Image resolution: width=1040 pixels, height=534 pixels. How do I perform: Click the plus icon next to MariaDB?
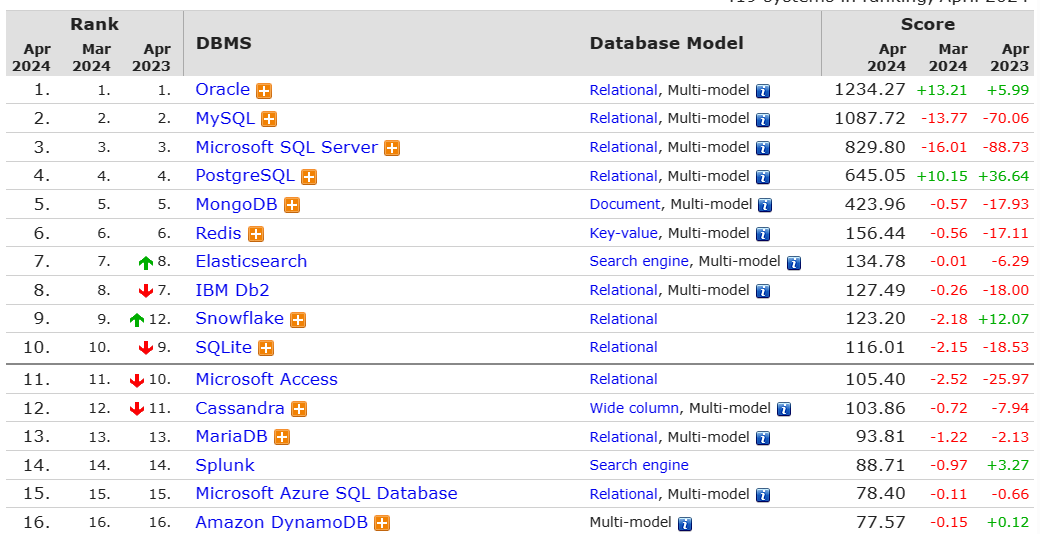[x=282, y=438]
